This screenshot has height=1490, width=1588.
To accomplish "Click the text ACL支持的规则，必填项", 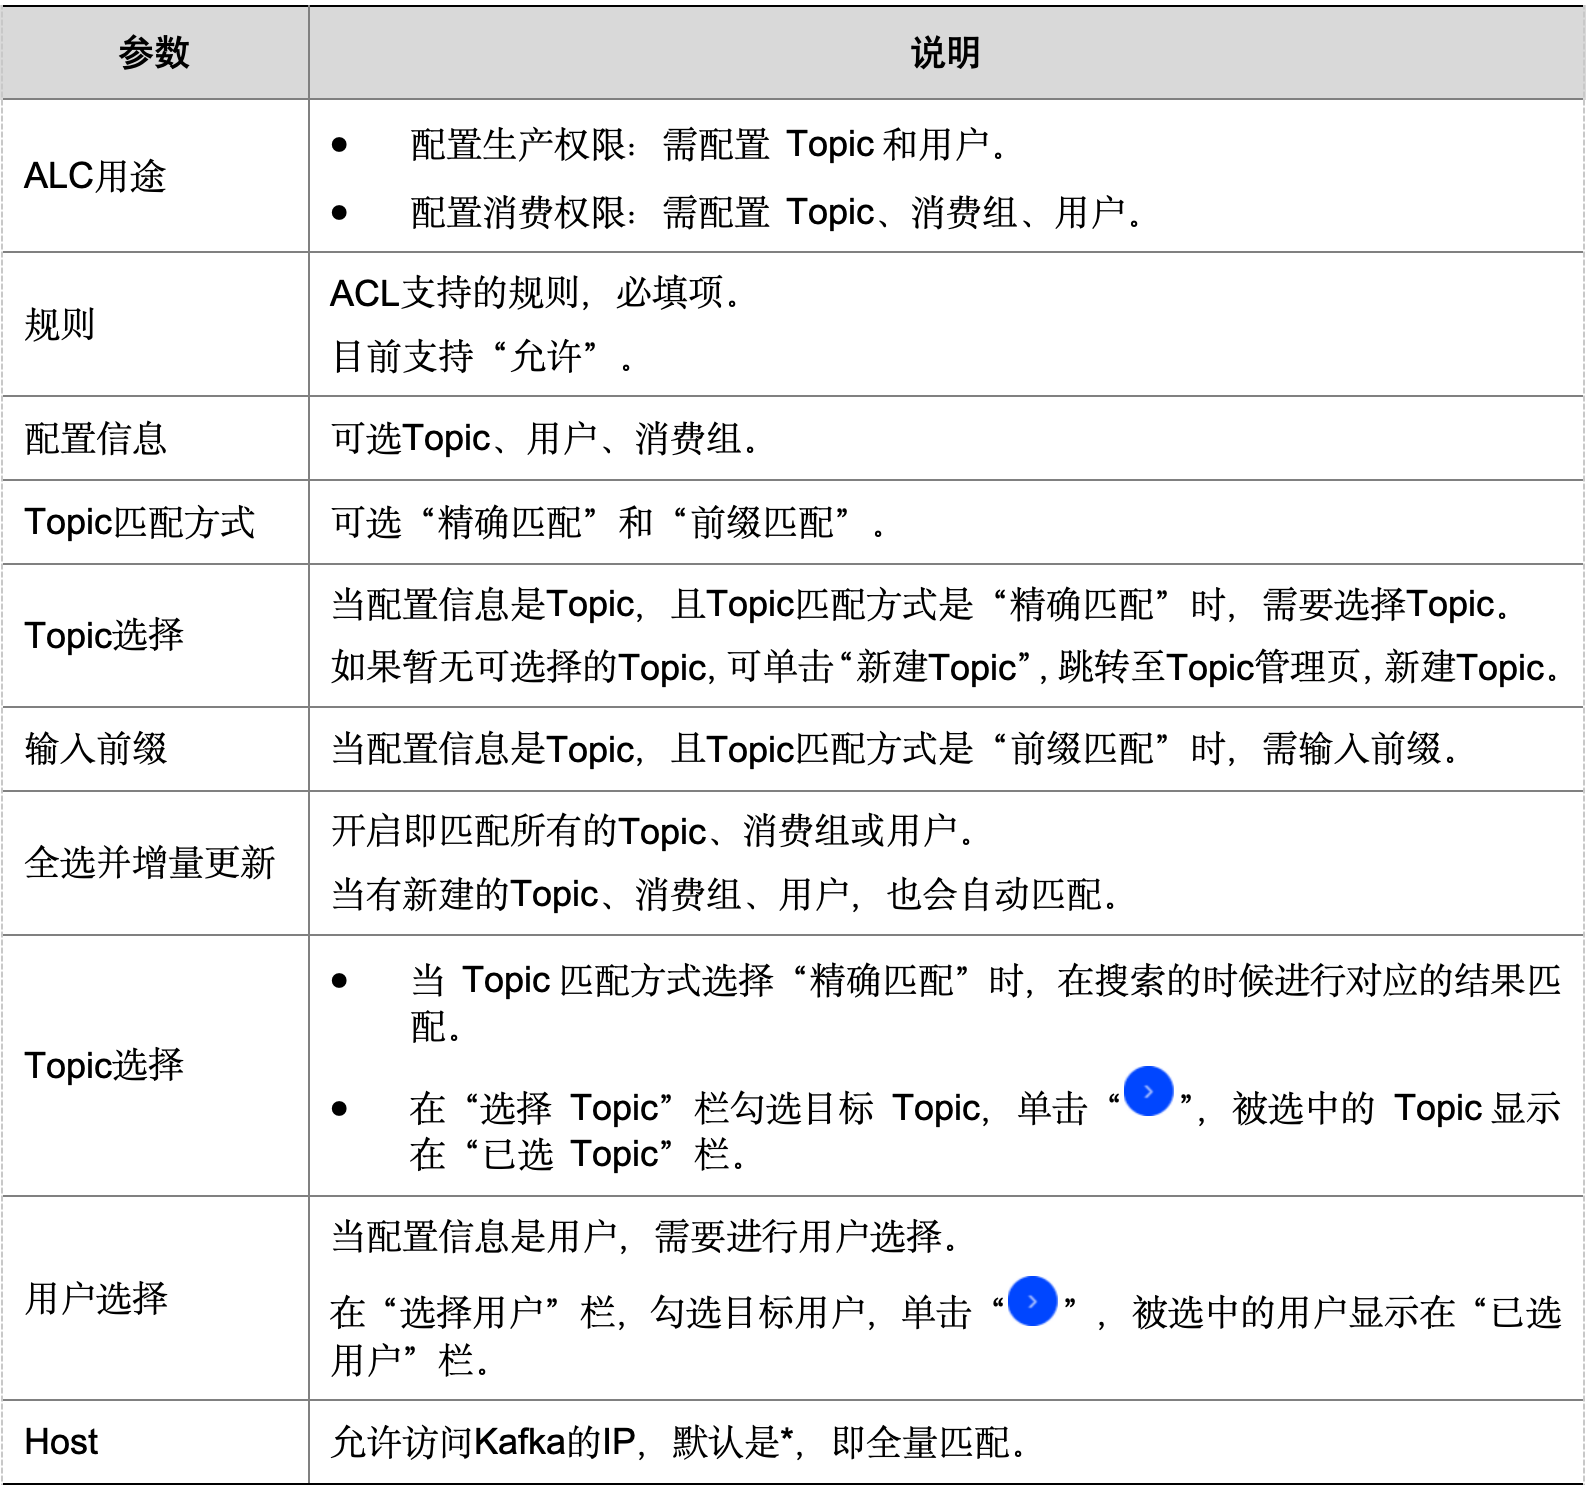I will coord(535,293).
